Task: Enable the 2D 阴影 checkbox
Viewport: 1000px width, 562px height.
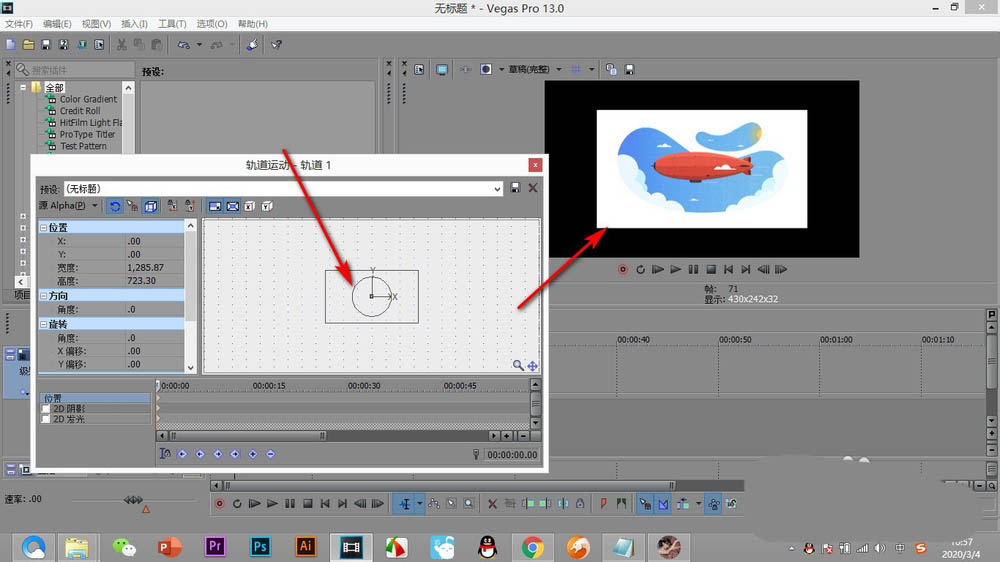Action: coord(46,409)
